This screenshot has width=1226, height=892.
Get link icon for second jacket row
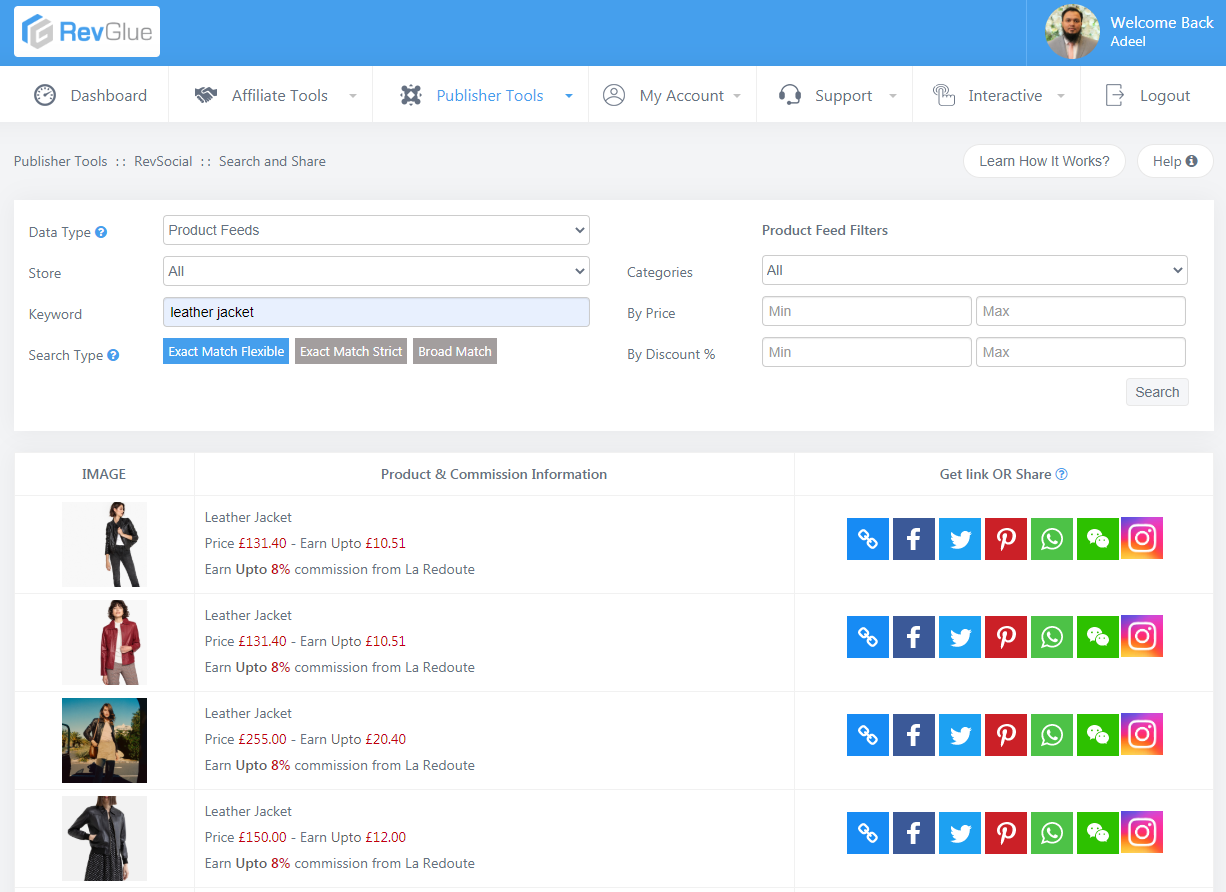click(x=868, y=637)
